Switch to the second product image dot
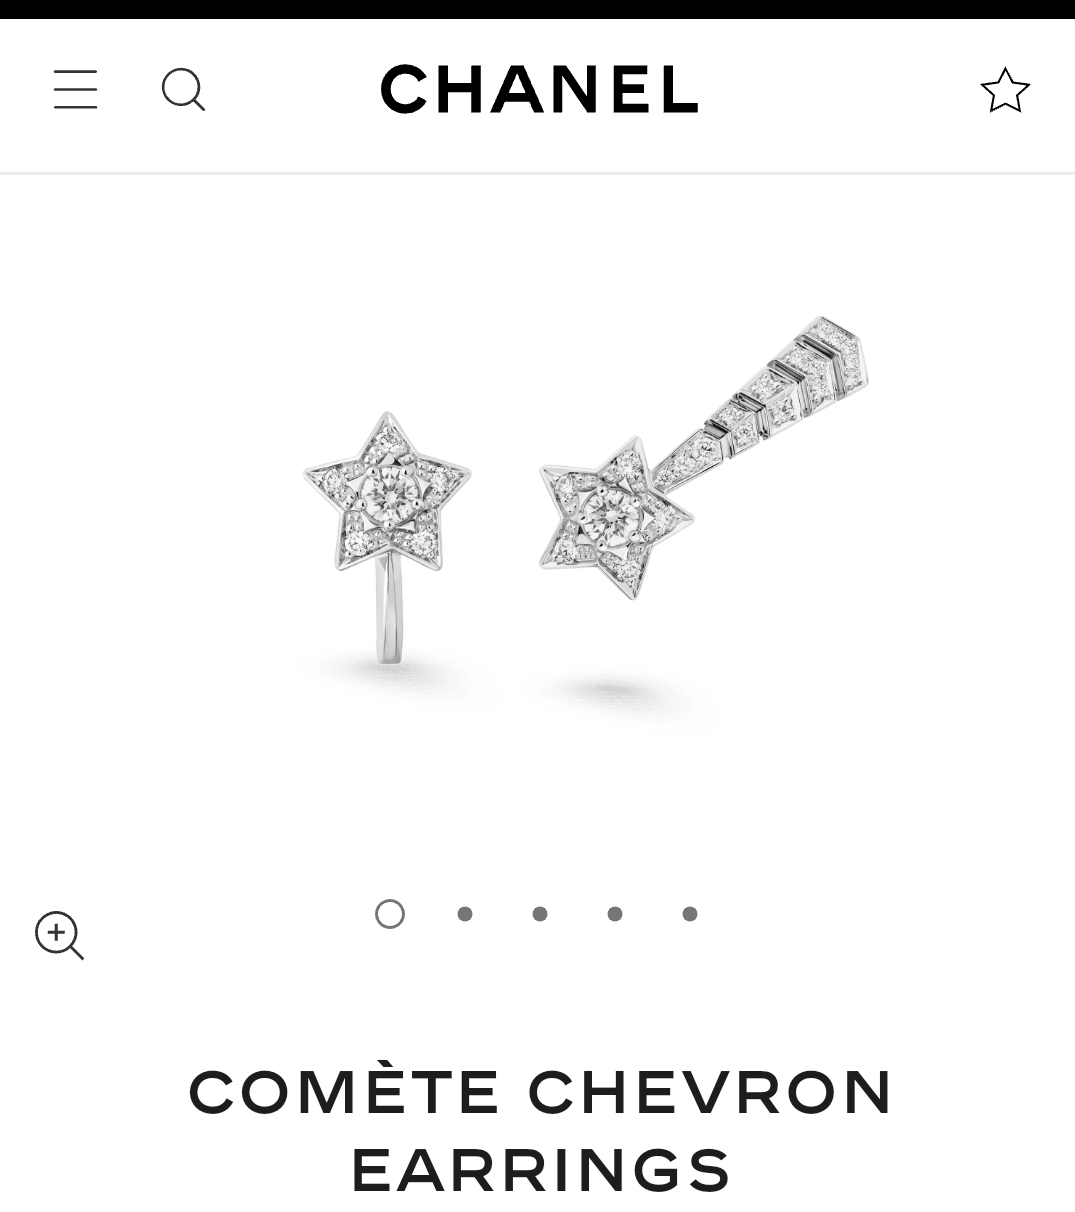Image resolution: width=1075 pixels, height=1212 pixels. click(x=465, y=914)
